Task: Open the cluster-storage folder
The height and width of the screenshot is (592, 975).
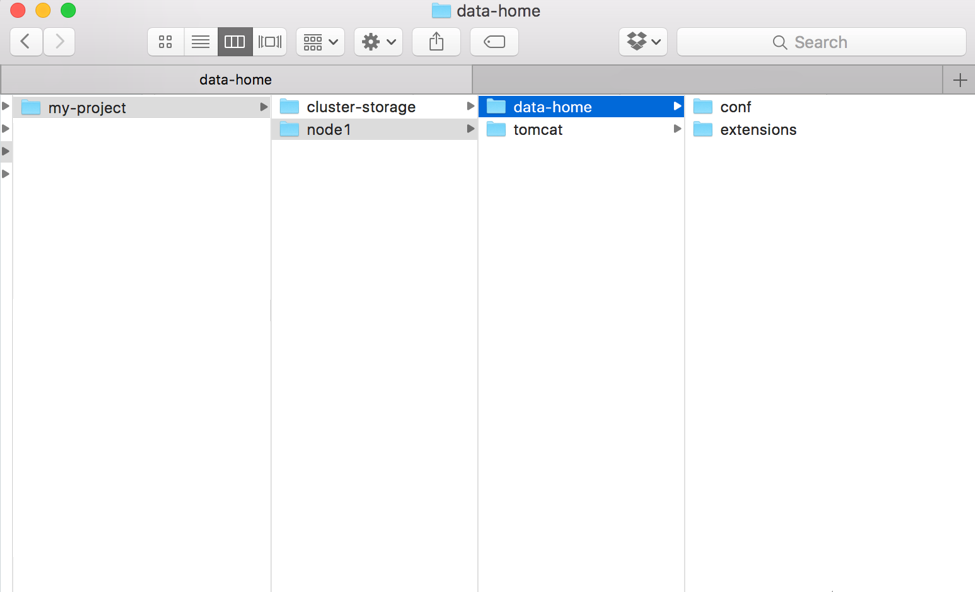Action: pos(360,106)
